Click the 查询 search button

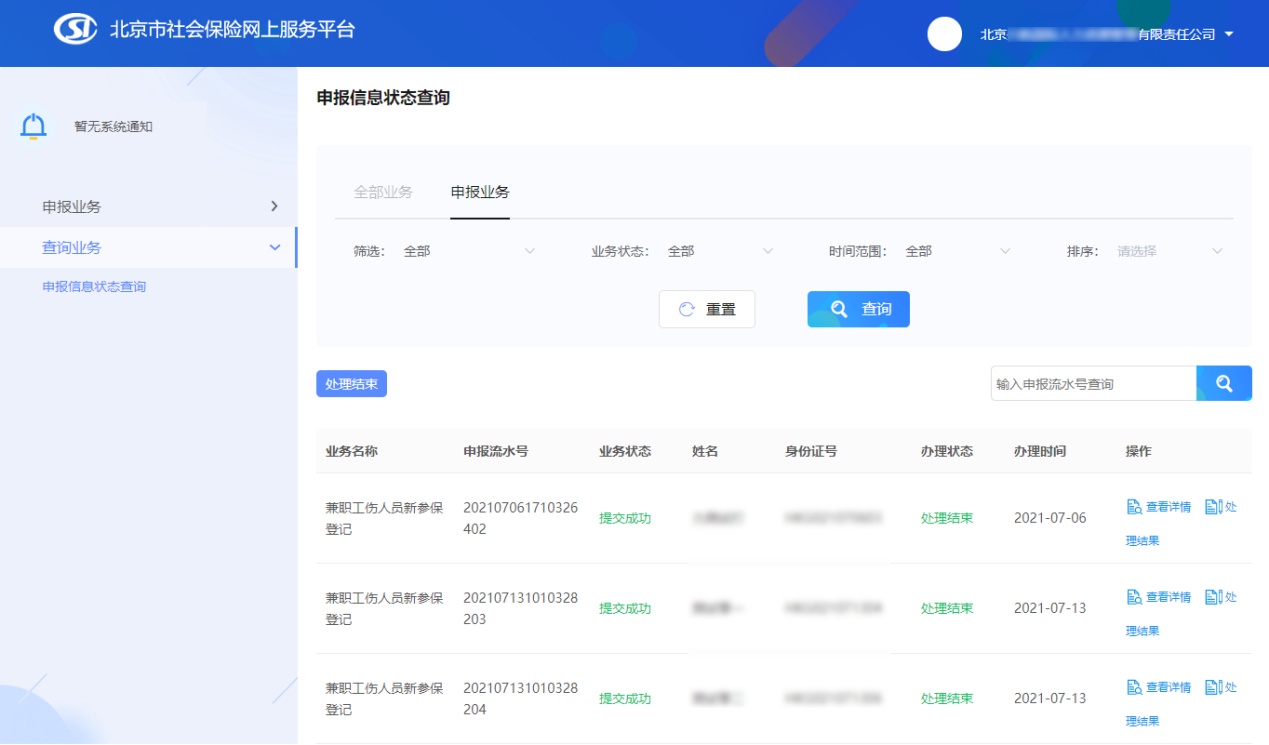(x=859, y=309)
